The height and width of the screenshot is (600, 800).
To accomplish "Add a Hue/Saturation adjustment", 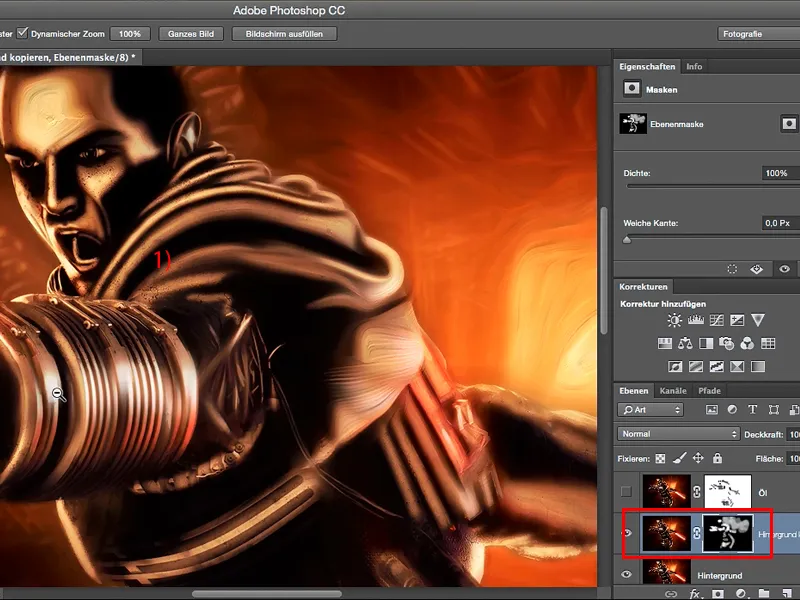I will [x=665, y=343].
